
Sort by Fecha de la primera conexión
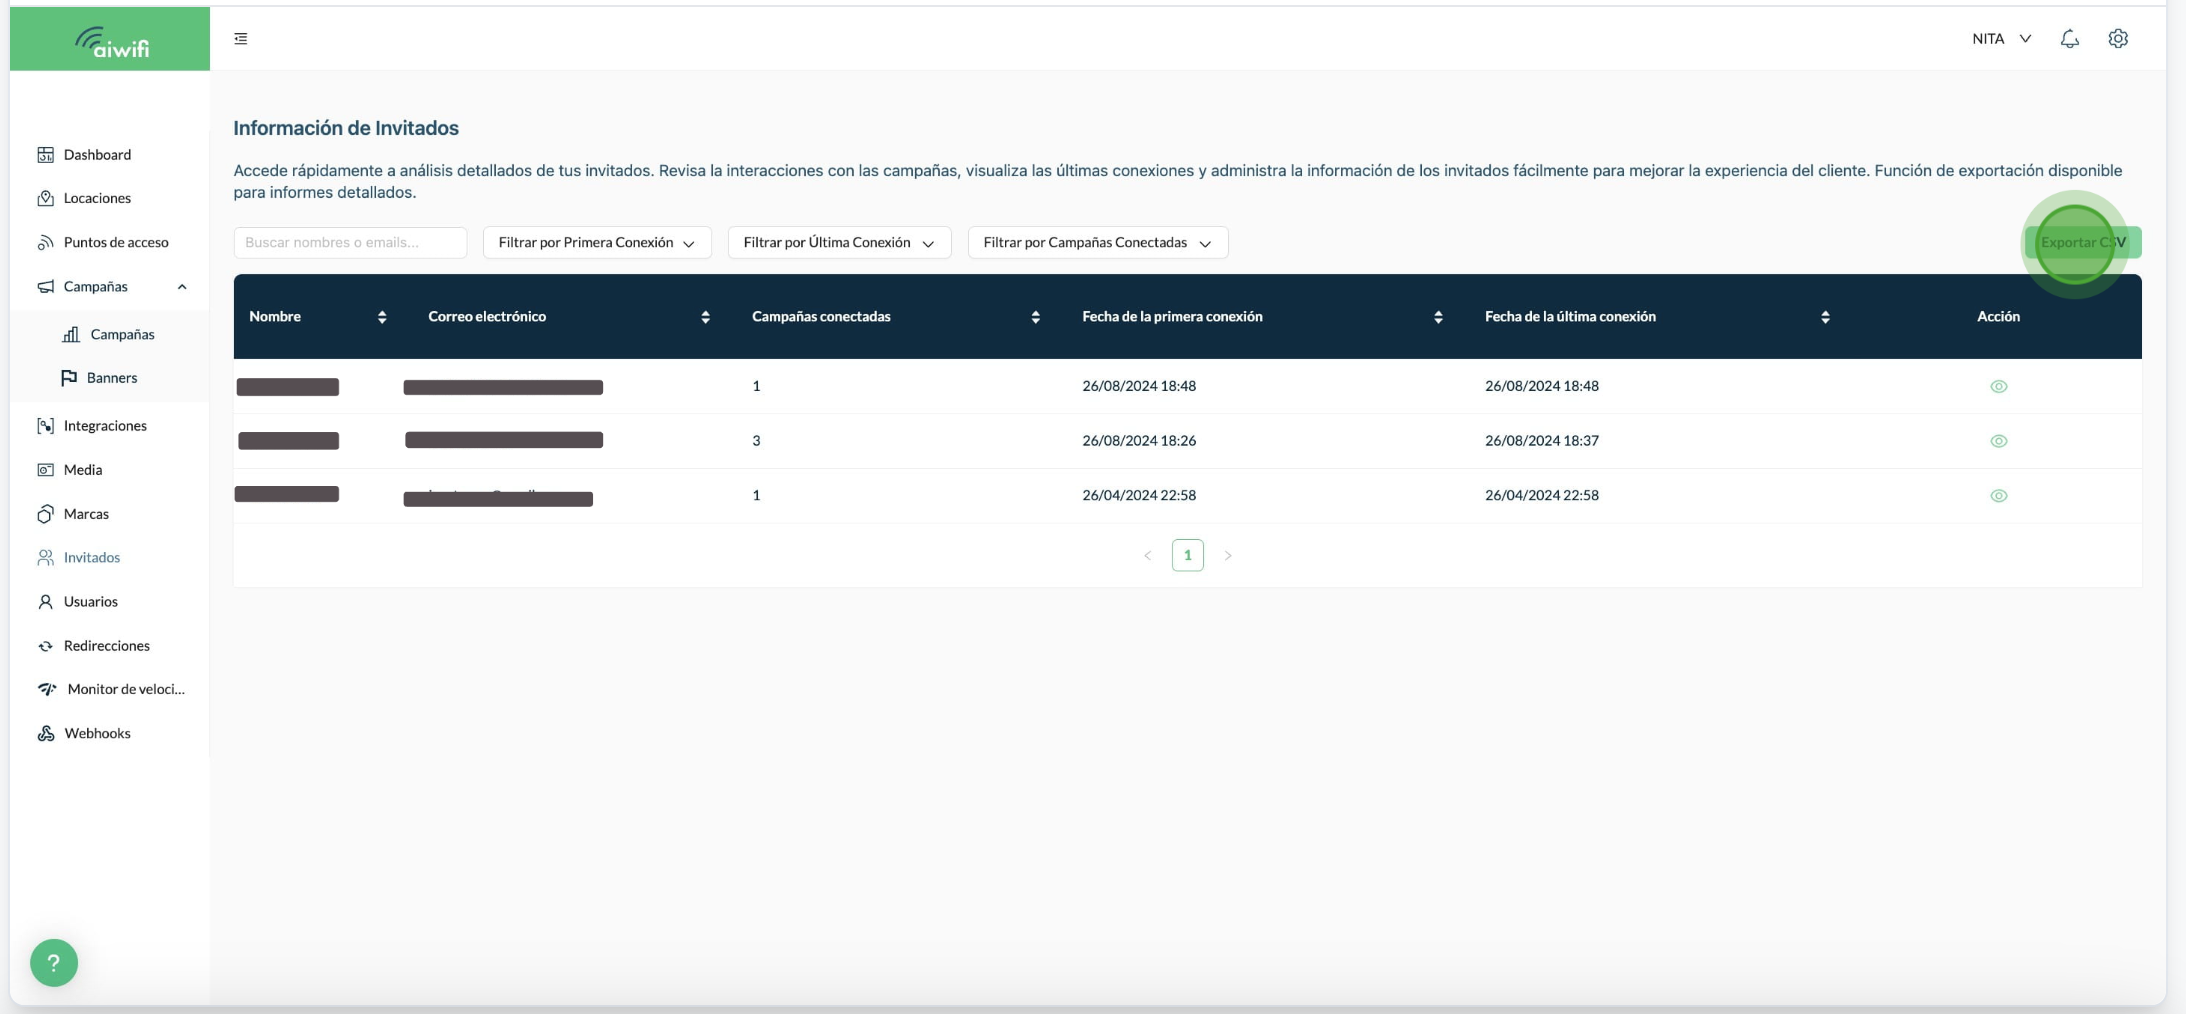(1439, 317)
